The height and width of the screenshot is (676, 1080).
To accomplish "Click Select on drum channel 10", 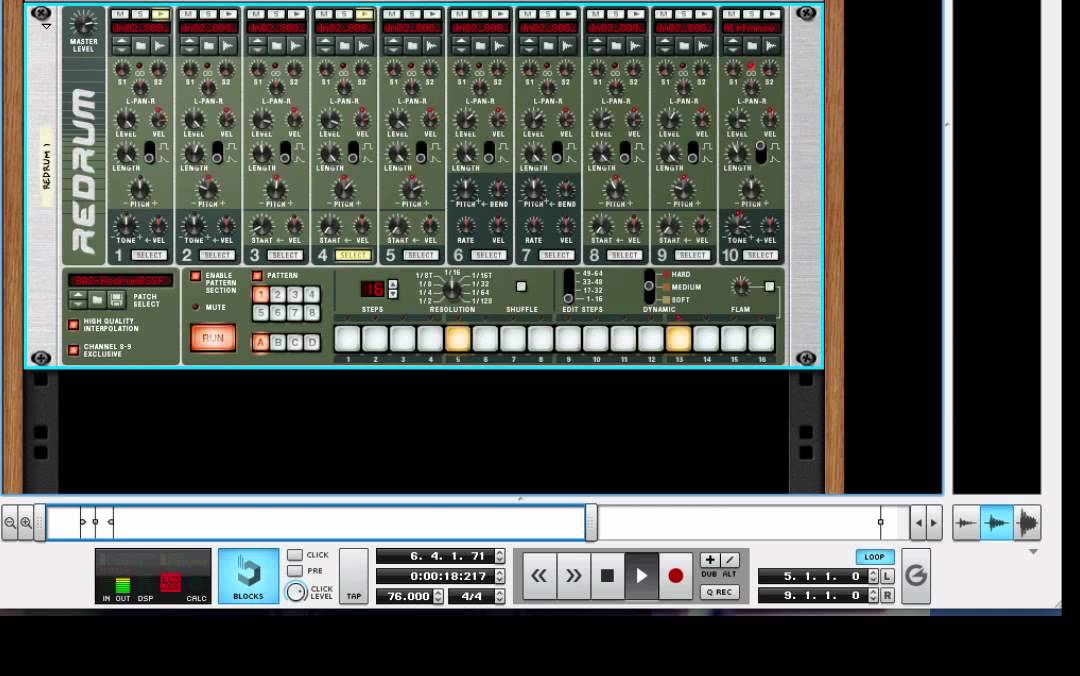I will click(760, 255).
